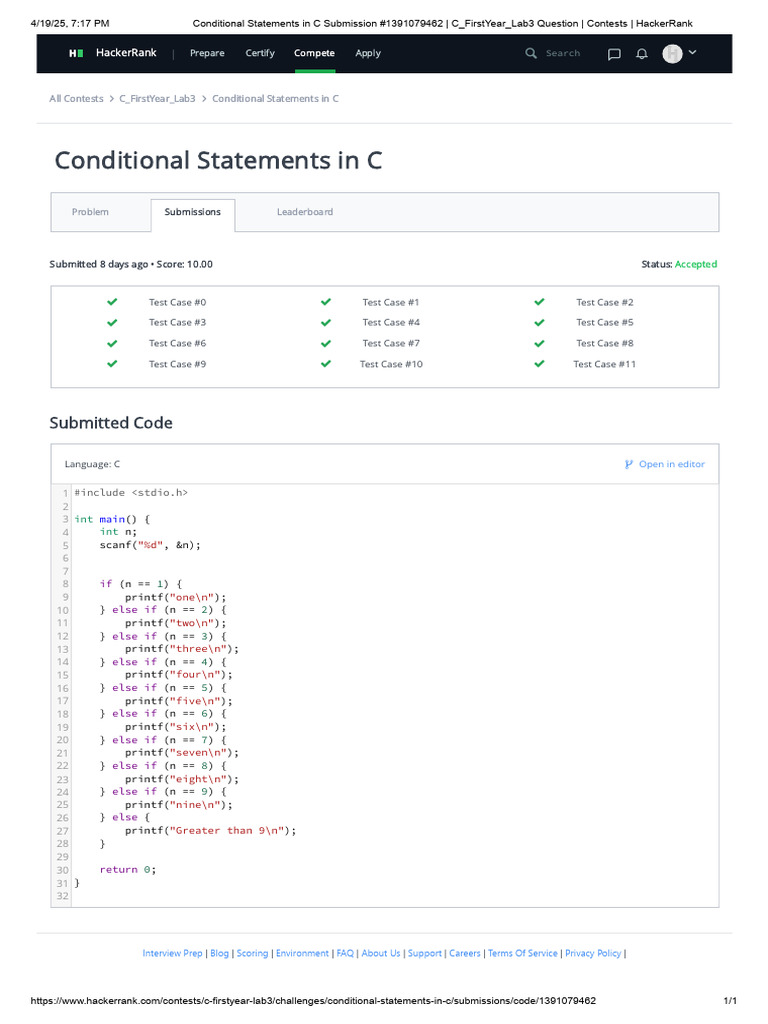Select the Test Case #4 entry
The width and height of the screenshot is (768, 1024).
[391, 322]
